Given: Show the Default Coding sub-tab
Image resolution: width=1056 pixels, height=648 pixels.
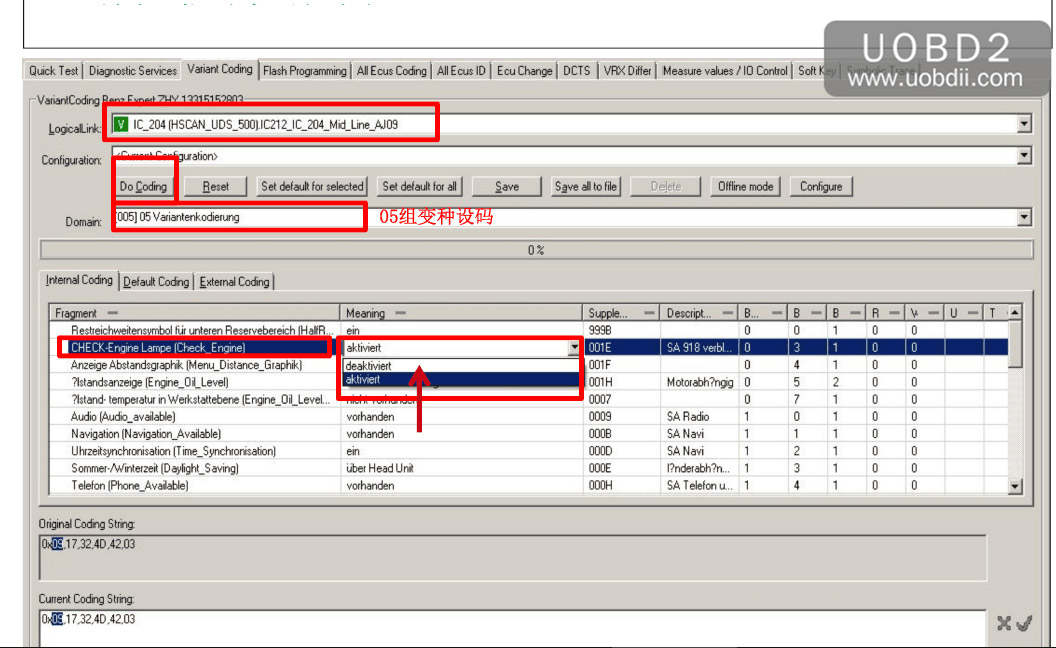Looking at the screenshot, I should pos(156,282).
